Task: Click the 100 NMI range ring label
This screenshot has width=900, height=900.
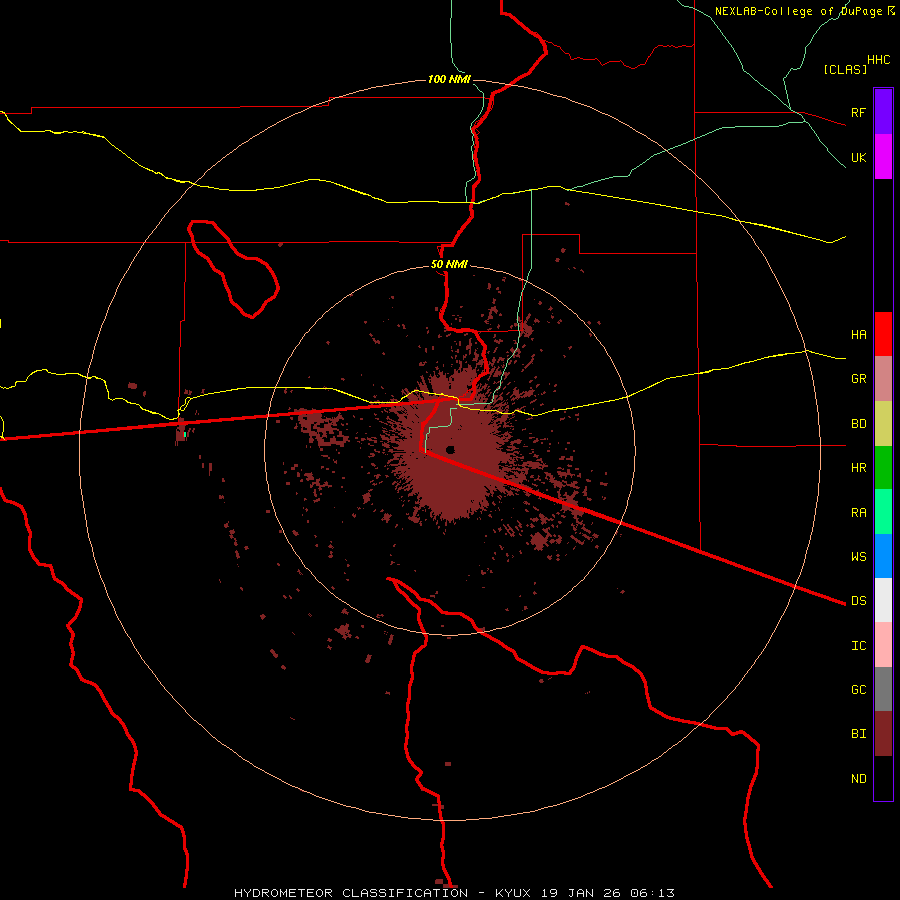Action: [x=449, y=79]
